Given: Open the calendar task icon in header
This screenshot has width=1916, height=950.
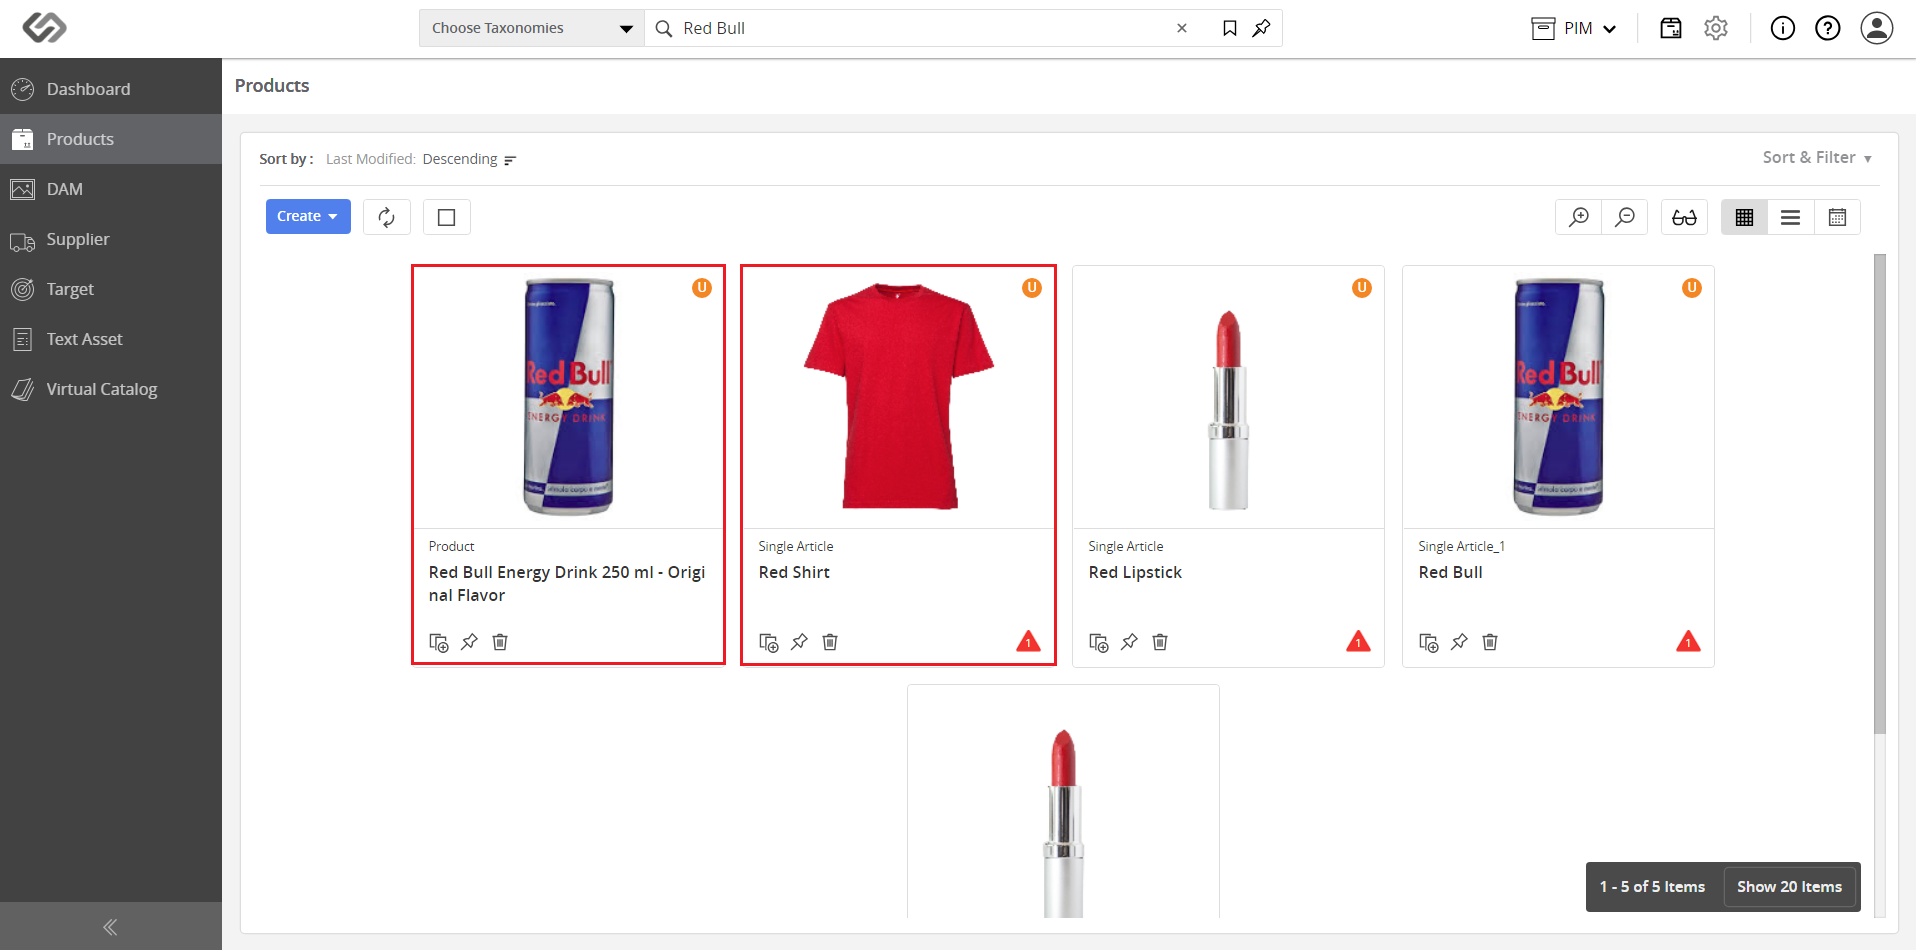Looking at the screenshot, I should point(1671,28).
